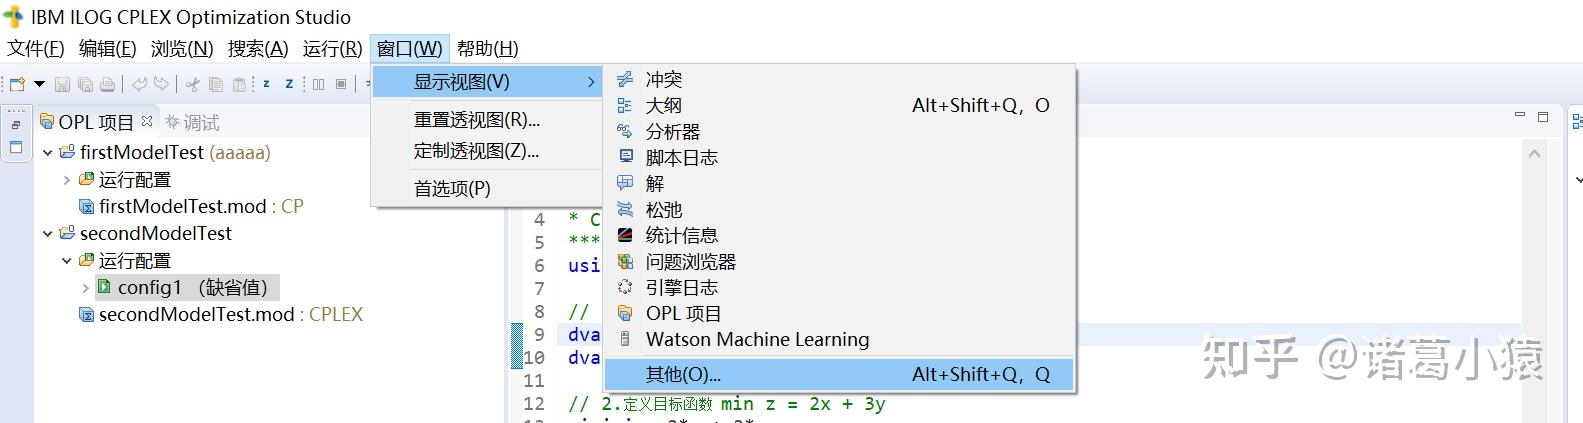1583x423 pixels.
Task: Click the Redo arrow icon
Action: 161,85
